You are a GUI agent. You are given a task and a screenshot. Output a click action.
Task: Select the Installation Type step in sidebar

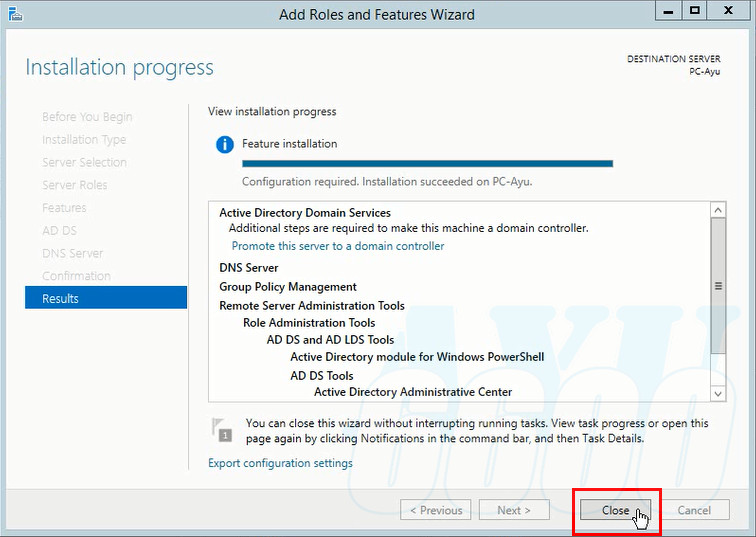pos(84,140)
